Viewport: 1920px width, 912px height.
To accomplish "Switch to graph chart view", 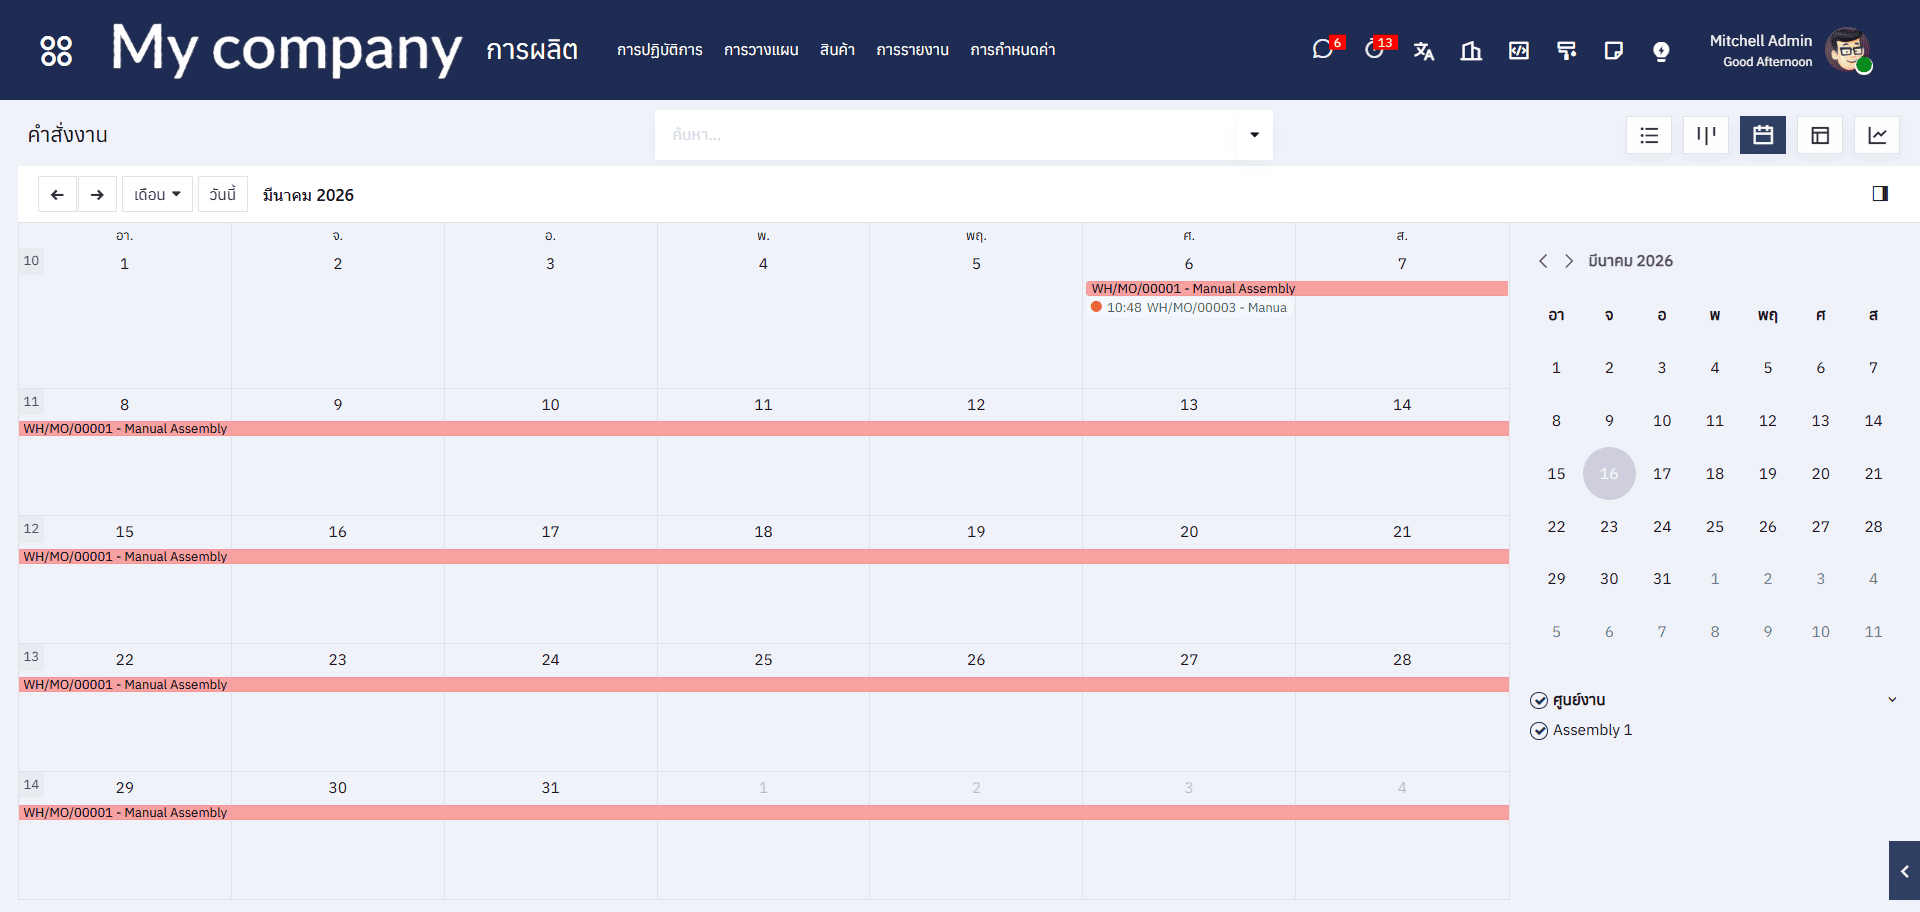I will [x=1877, y=135].
